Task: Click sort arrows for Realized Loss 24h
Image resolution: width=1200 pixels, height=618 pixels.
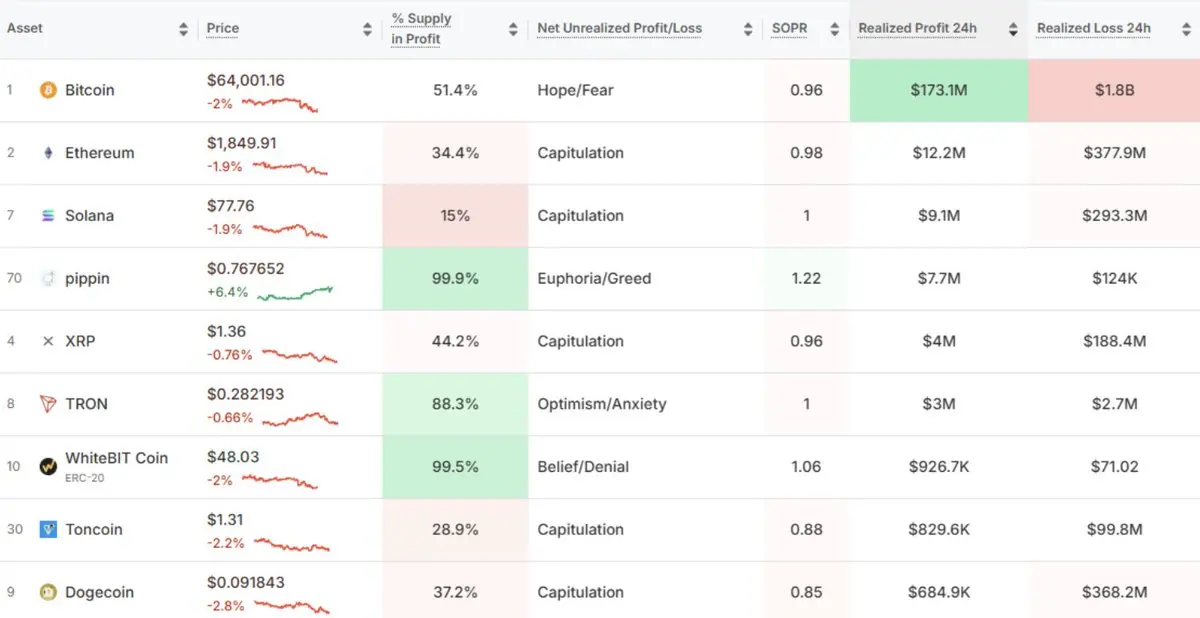Action: click(x=1188, y=29)
